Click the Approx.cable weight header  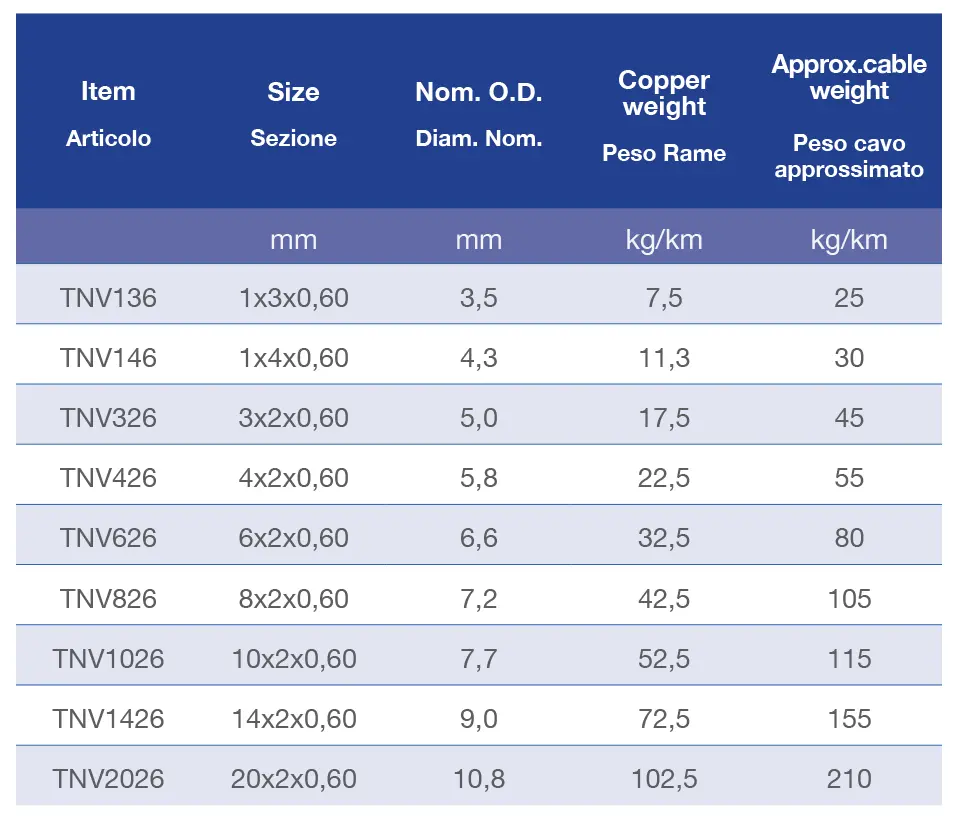[849, 116]
